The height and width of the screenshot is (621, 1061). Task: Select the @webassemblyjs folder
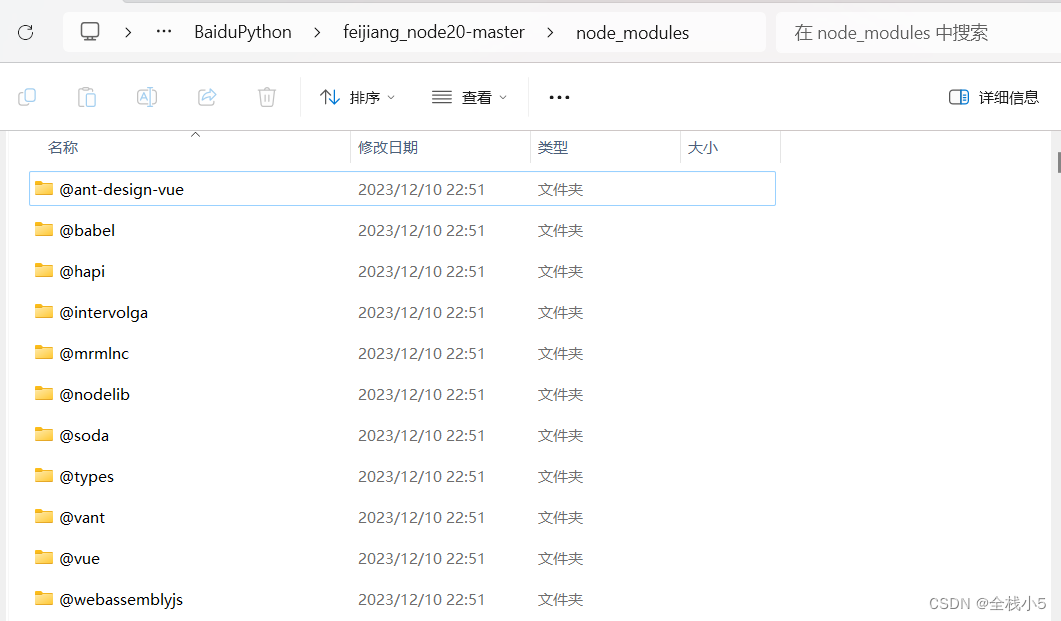121,599
